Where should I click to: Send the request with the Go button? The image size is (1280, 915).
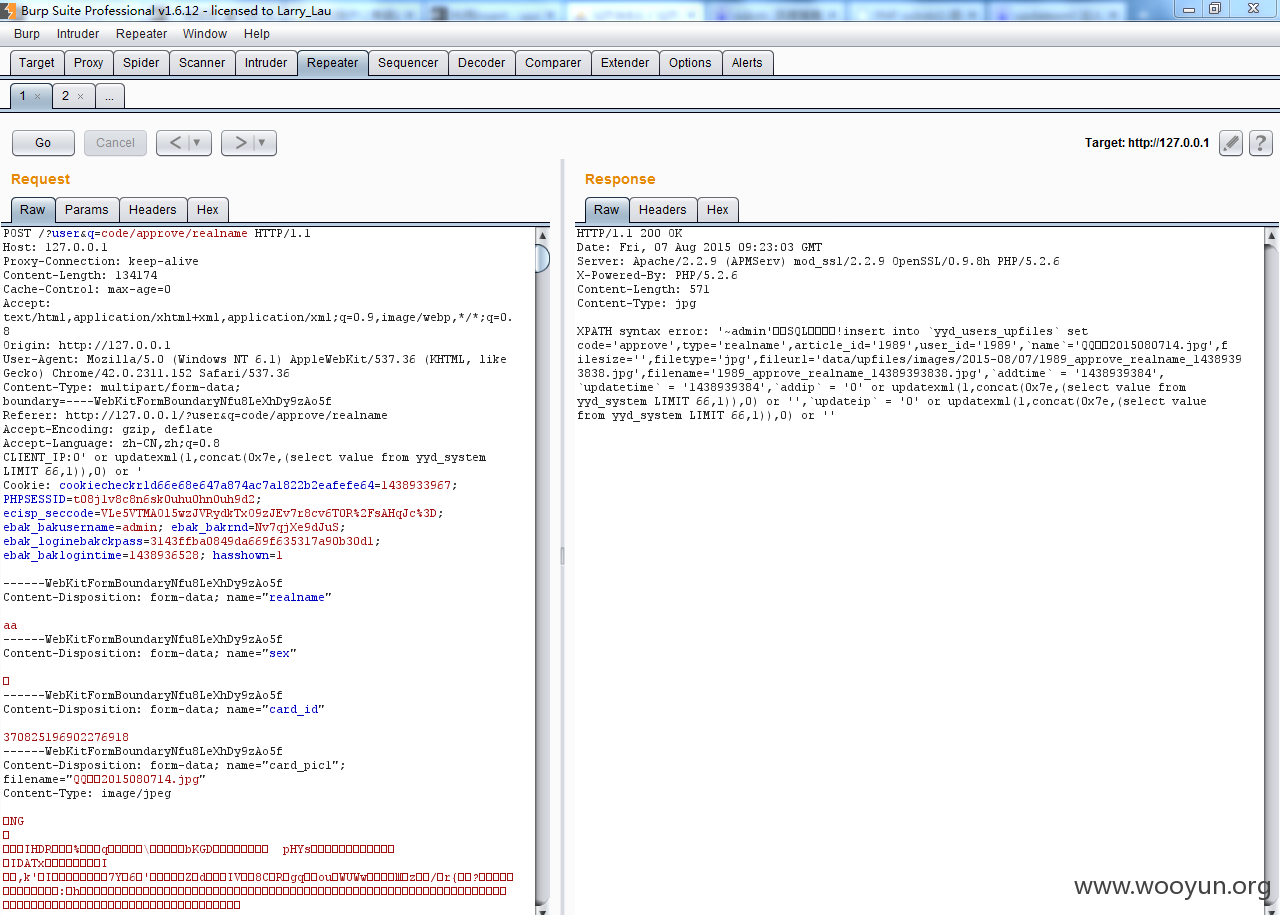[43, 143]
